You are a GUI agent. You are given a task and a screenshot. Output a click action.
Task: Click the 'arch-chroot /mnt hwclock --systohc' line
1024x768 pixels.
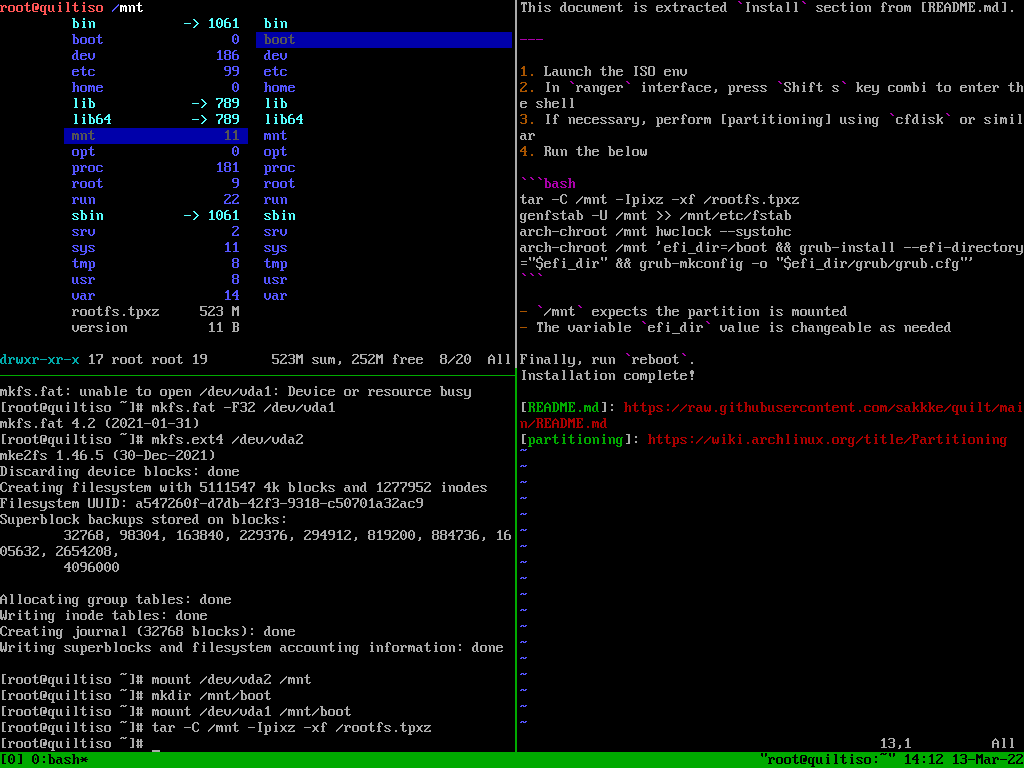[656, 232]
